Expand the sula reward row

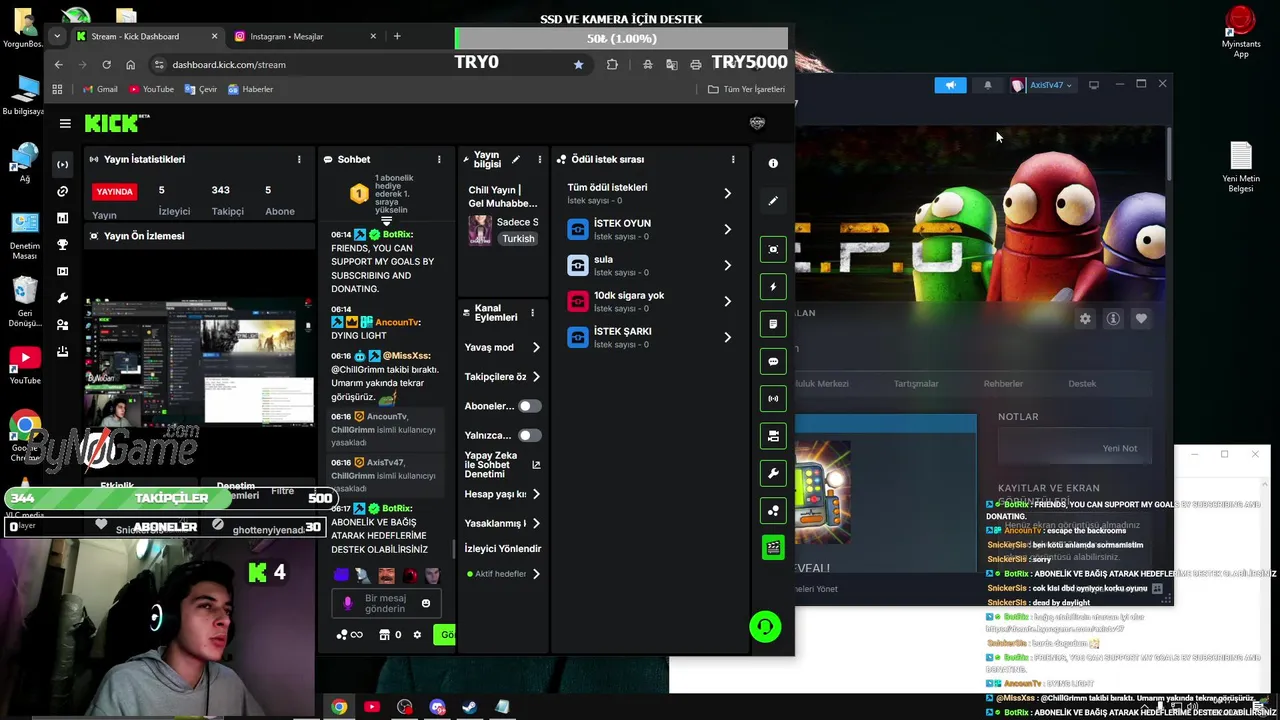click(727, 265)
